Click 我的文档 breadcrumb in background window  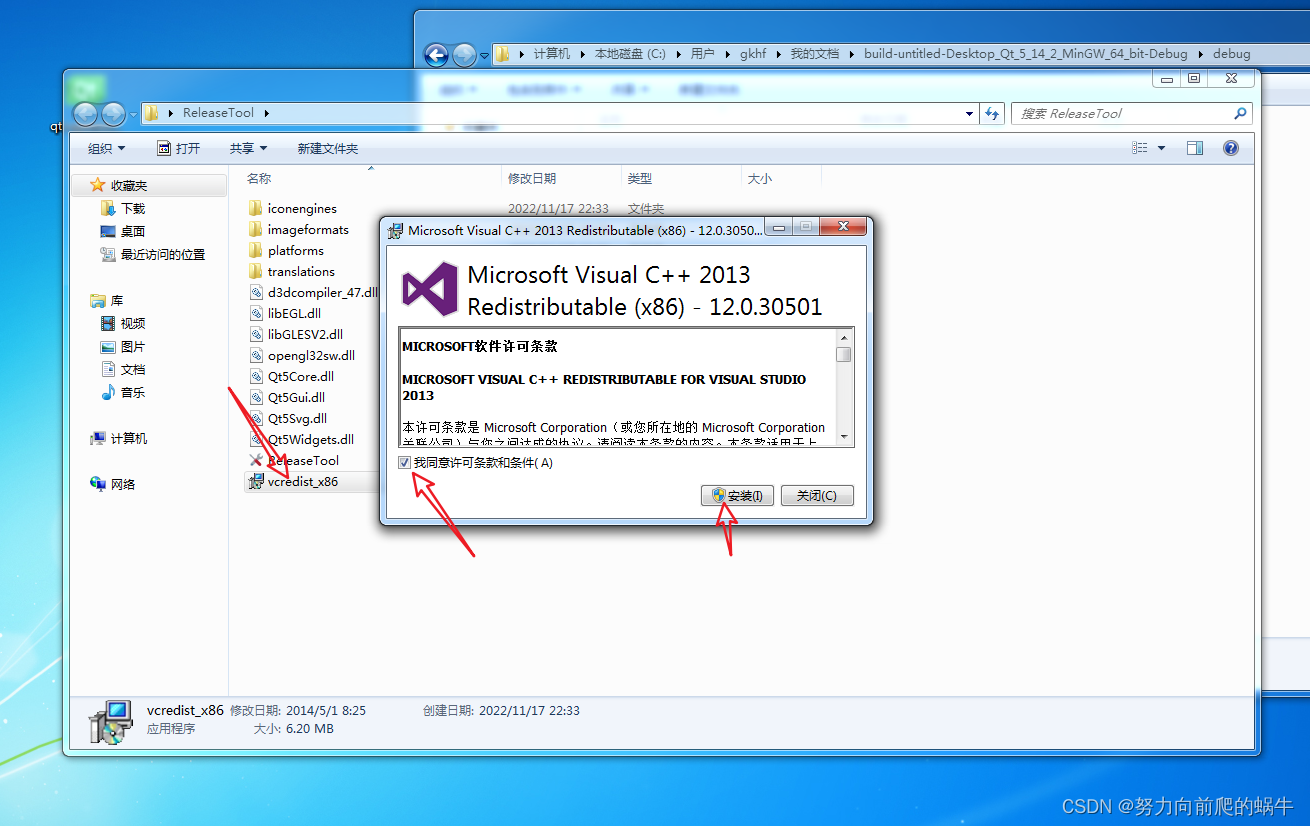coord(814,54)
